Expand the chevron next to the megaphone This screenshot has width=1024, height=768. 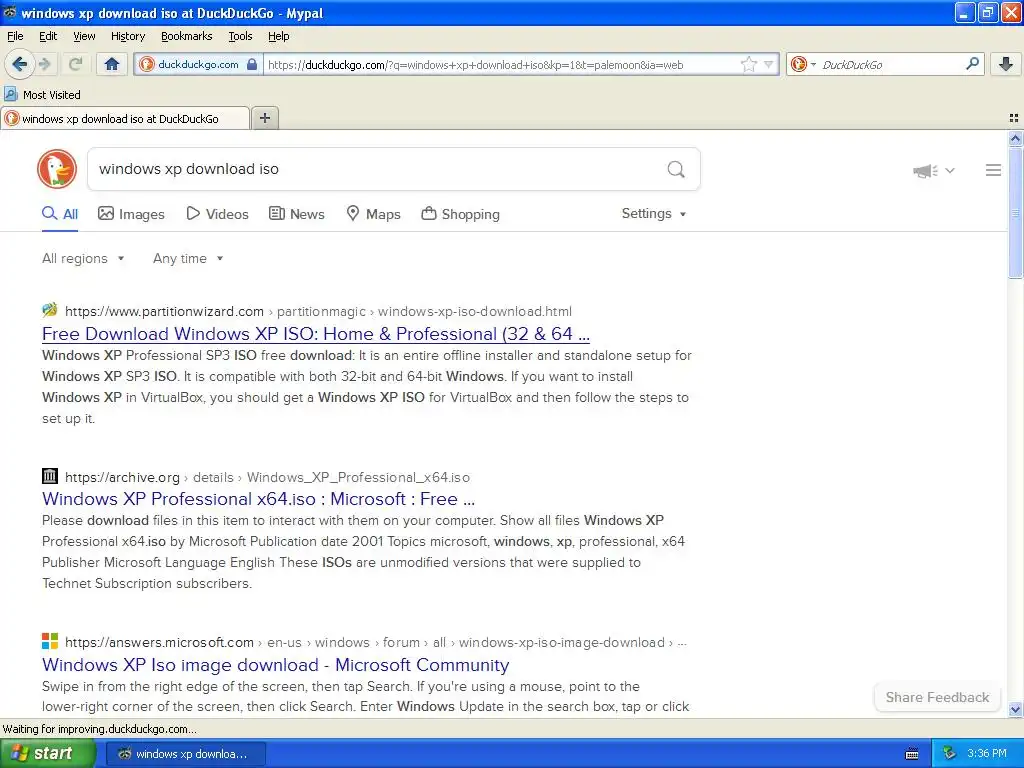[950, 170]
